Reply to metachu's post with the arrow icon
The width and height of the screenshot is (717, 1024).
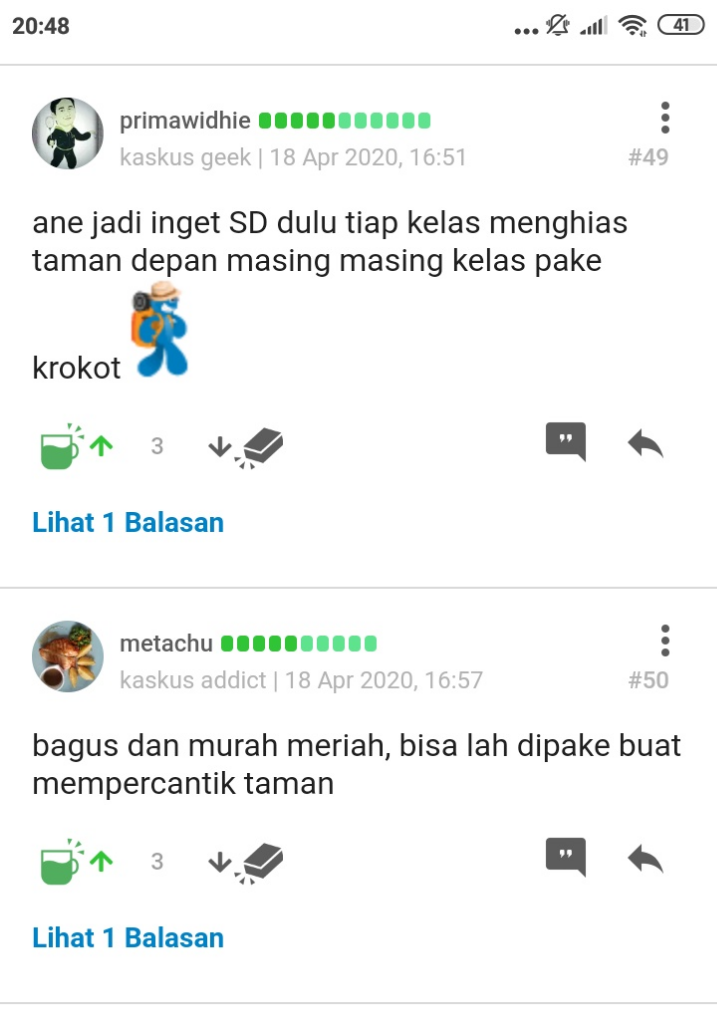tap(645, 859)
